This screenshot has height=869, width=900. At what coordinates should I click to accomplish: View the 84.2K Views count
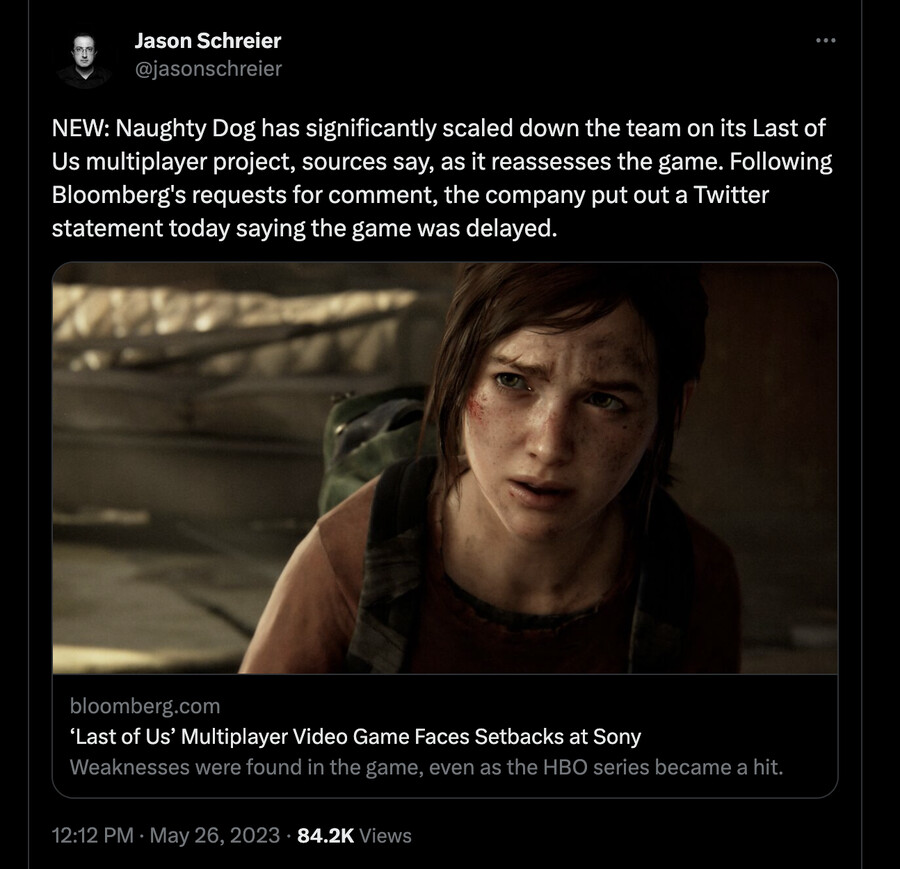point(354,836)
